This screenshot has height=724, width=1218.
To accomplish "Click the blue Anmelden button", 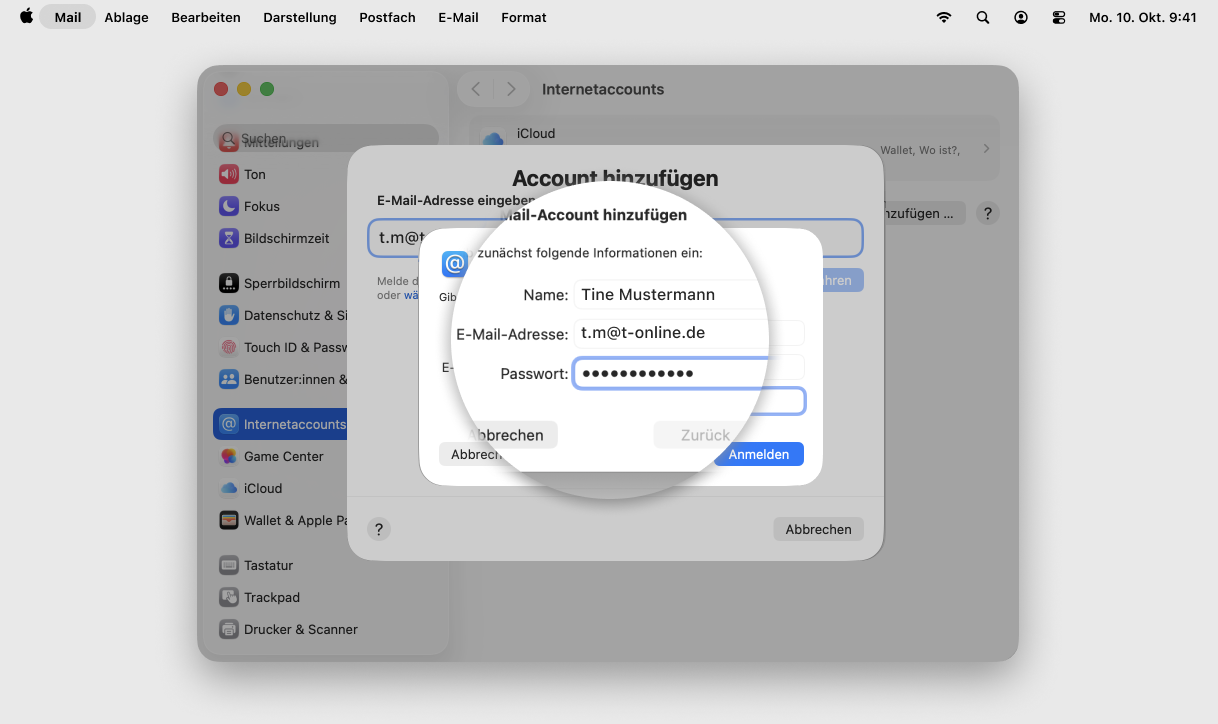I will click(x=758, y=454).
